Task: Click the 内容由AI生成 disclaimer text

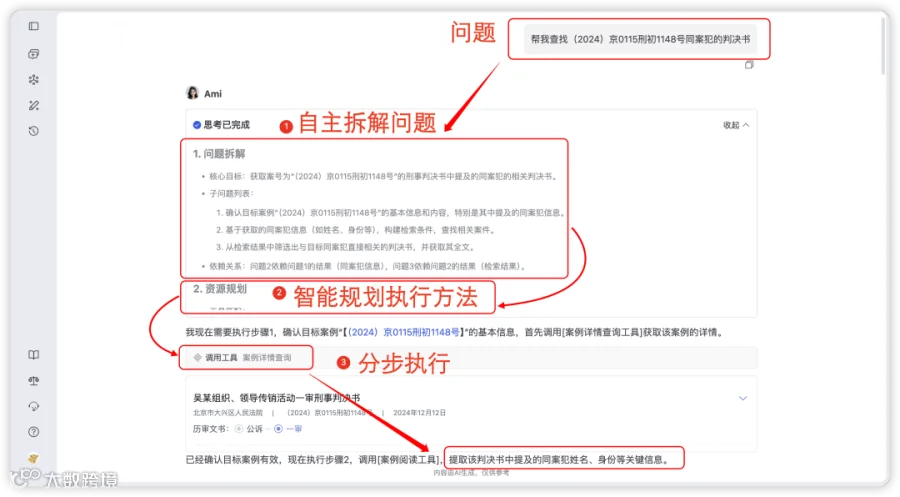Action: click(471, 473)
